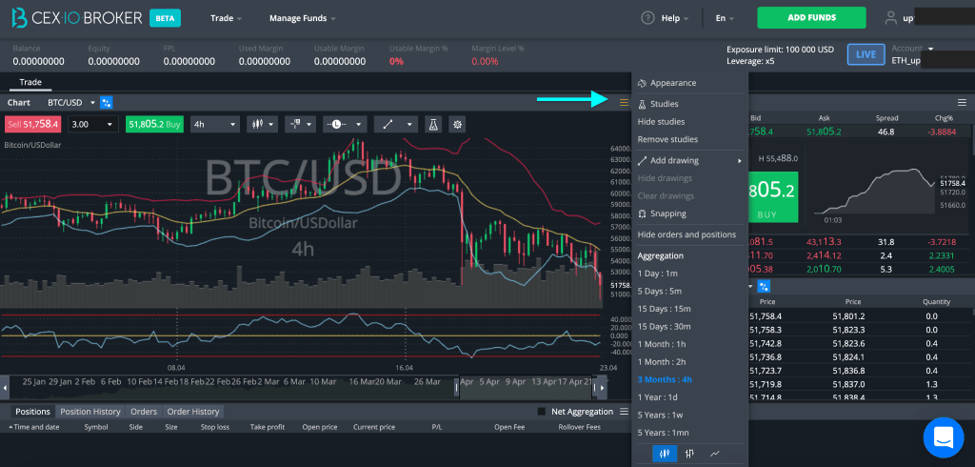Open the 4h timeframe dropdown
Screen dimensions: 975x467
[215, 124]
